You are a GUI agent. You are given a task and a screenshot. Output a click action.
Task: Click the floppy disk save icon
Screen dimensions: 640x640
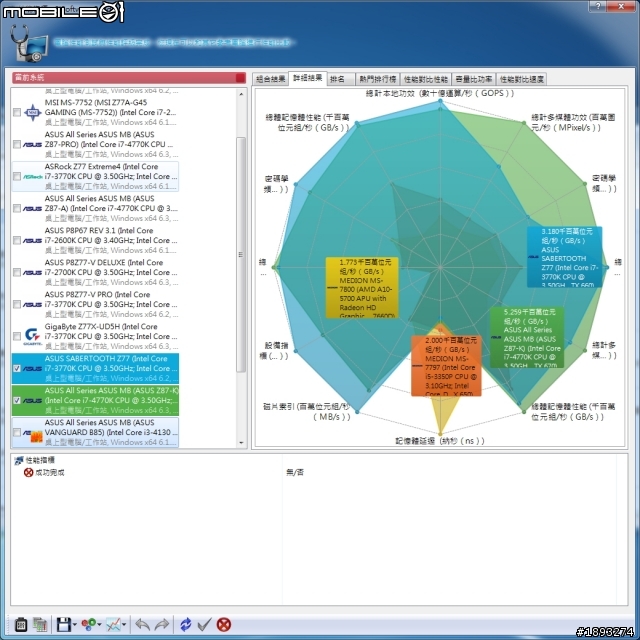coord(64,624)
